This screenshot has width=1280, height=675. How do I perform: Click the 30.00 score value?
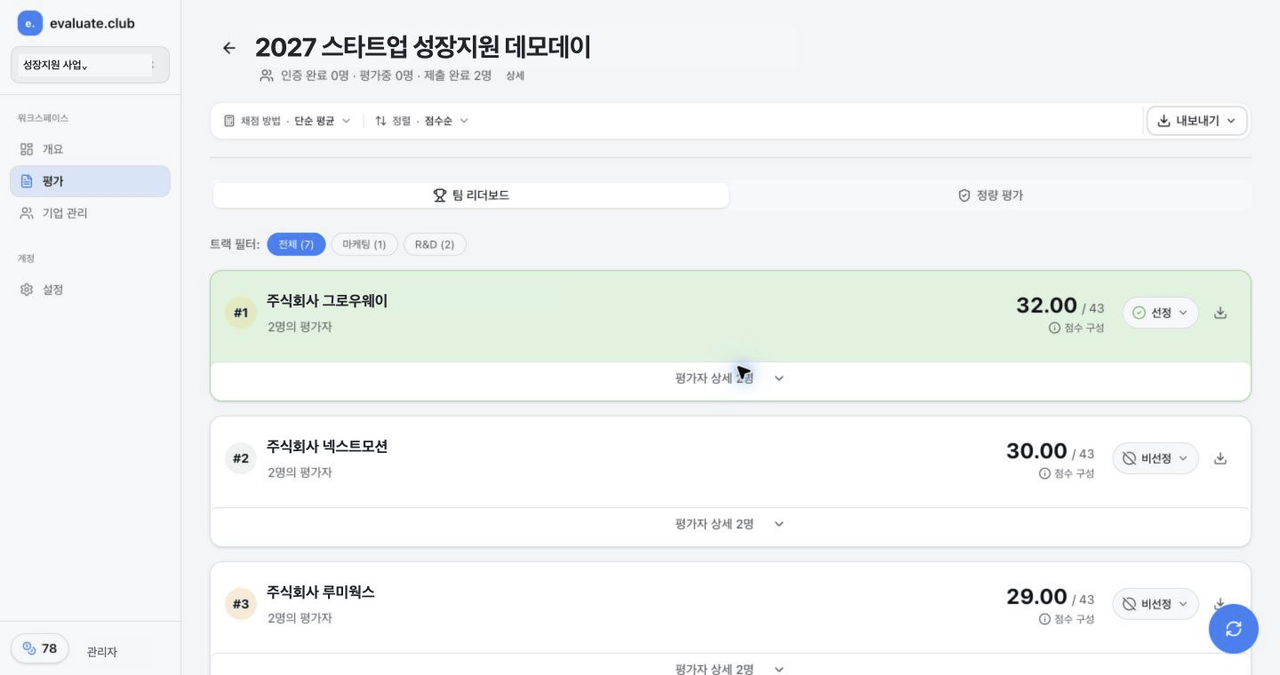point(1036,452)
